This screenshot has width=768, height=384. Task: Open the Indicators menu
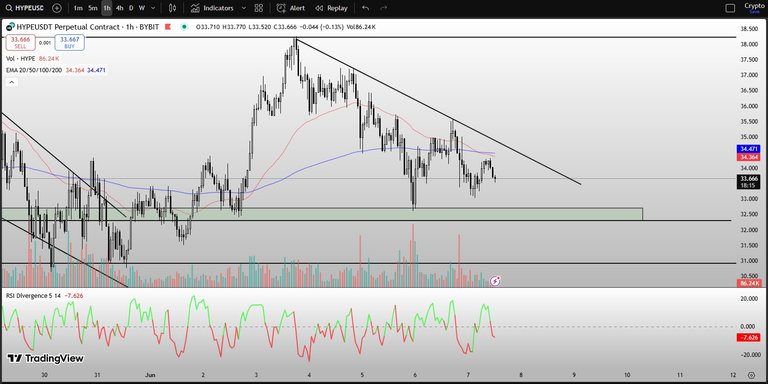212,8
